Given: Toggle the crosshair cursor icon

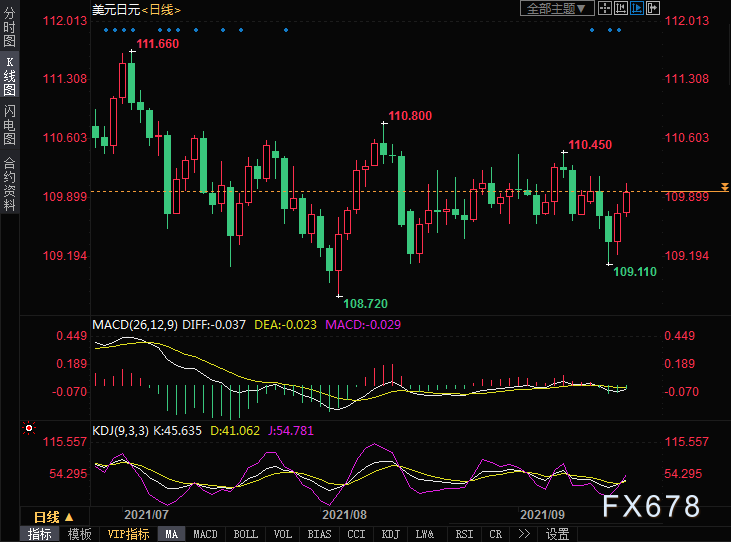Looking at the screenshot, I should [605, 8].
